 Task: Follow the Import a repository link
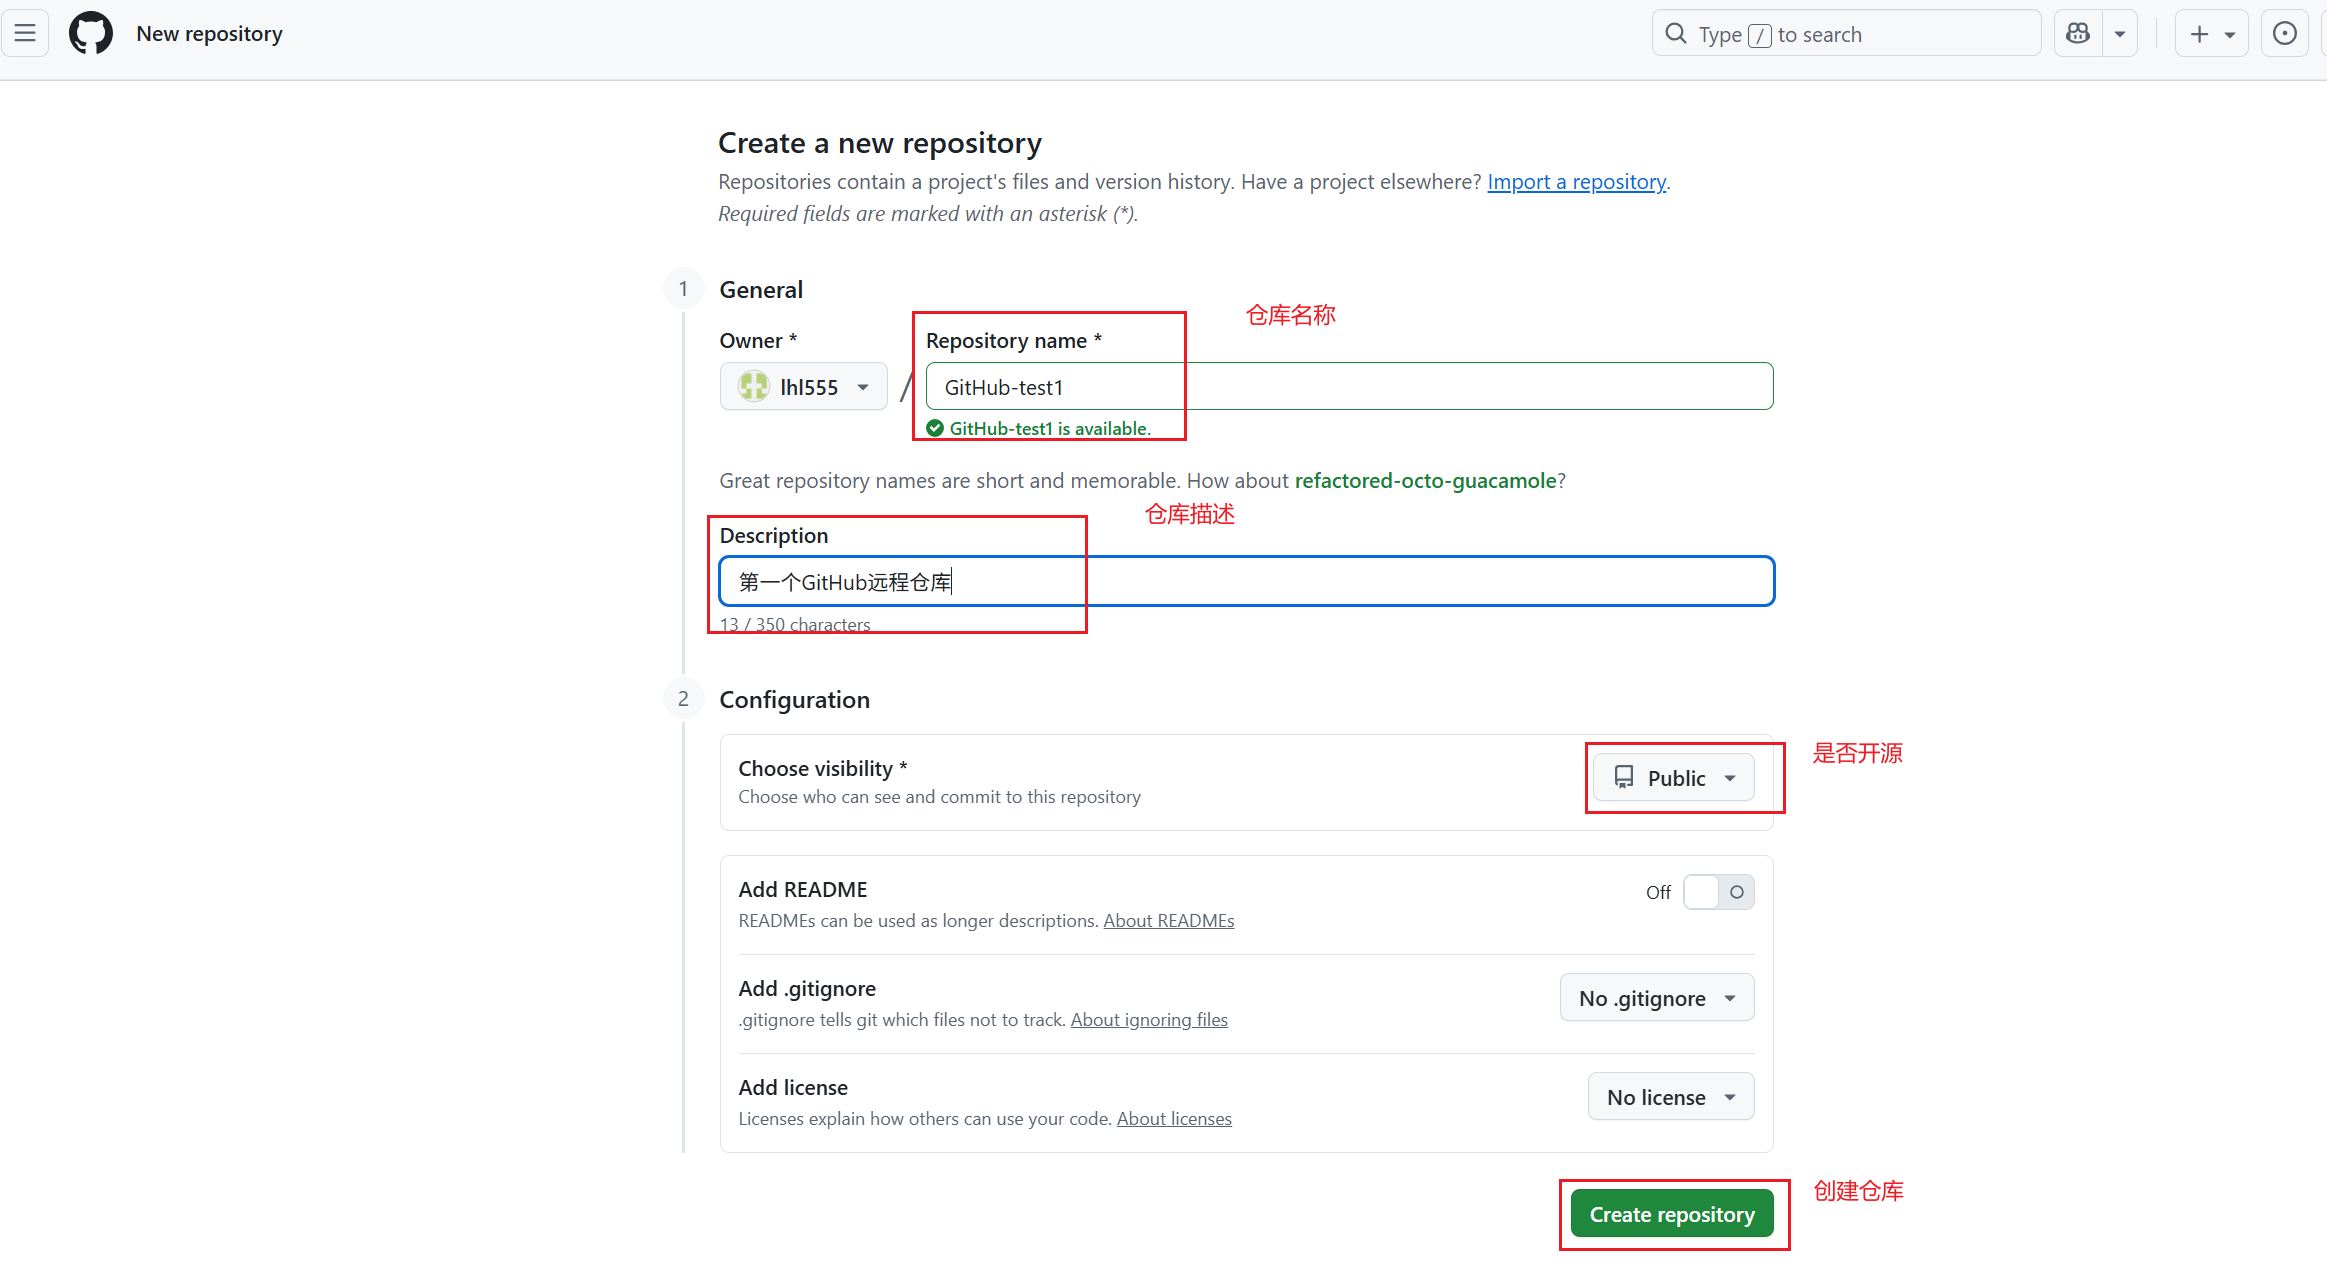click(x=1576, y=182)
